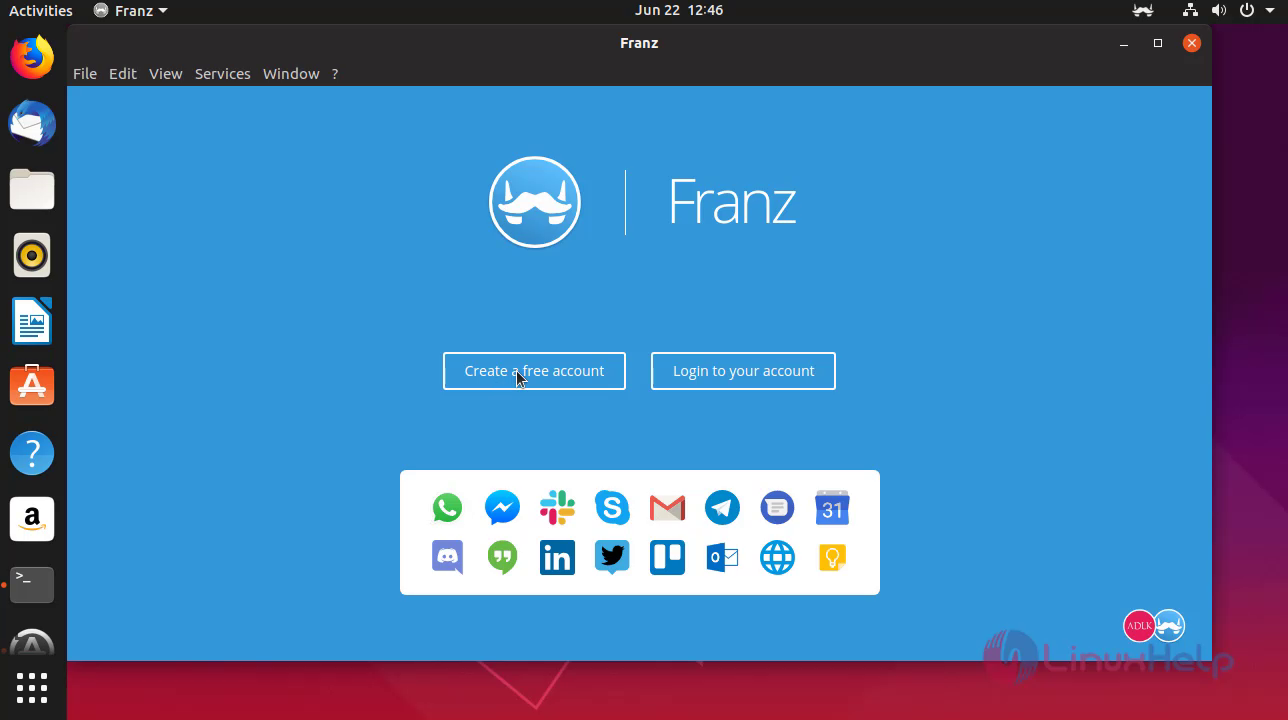
Task: Minimize the Franz window
Action: (1124, 43)
